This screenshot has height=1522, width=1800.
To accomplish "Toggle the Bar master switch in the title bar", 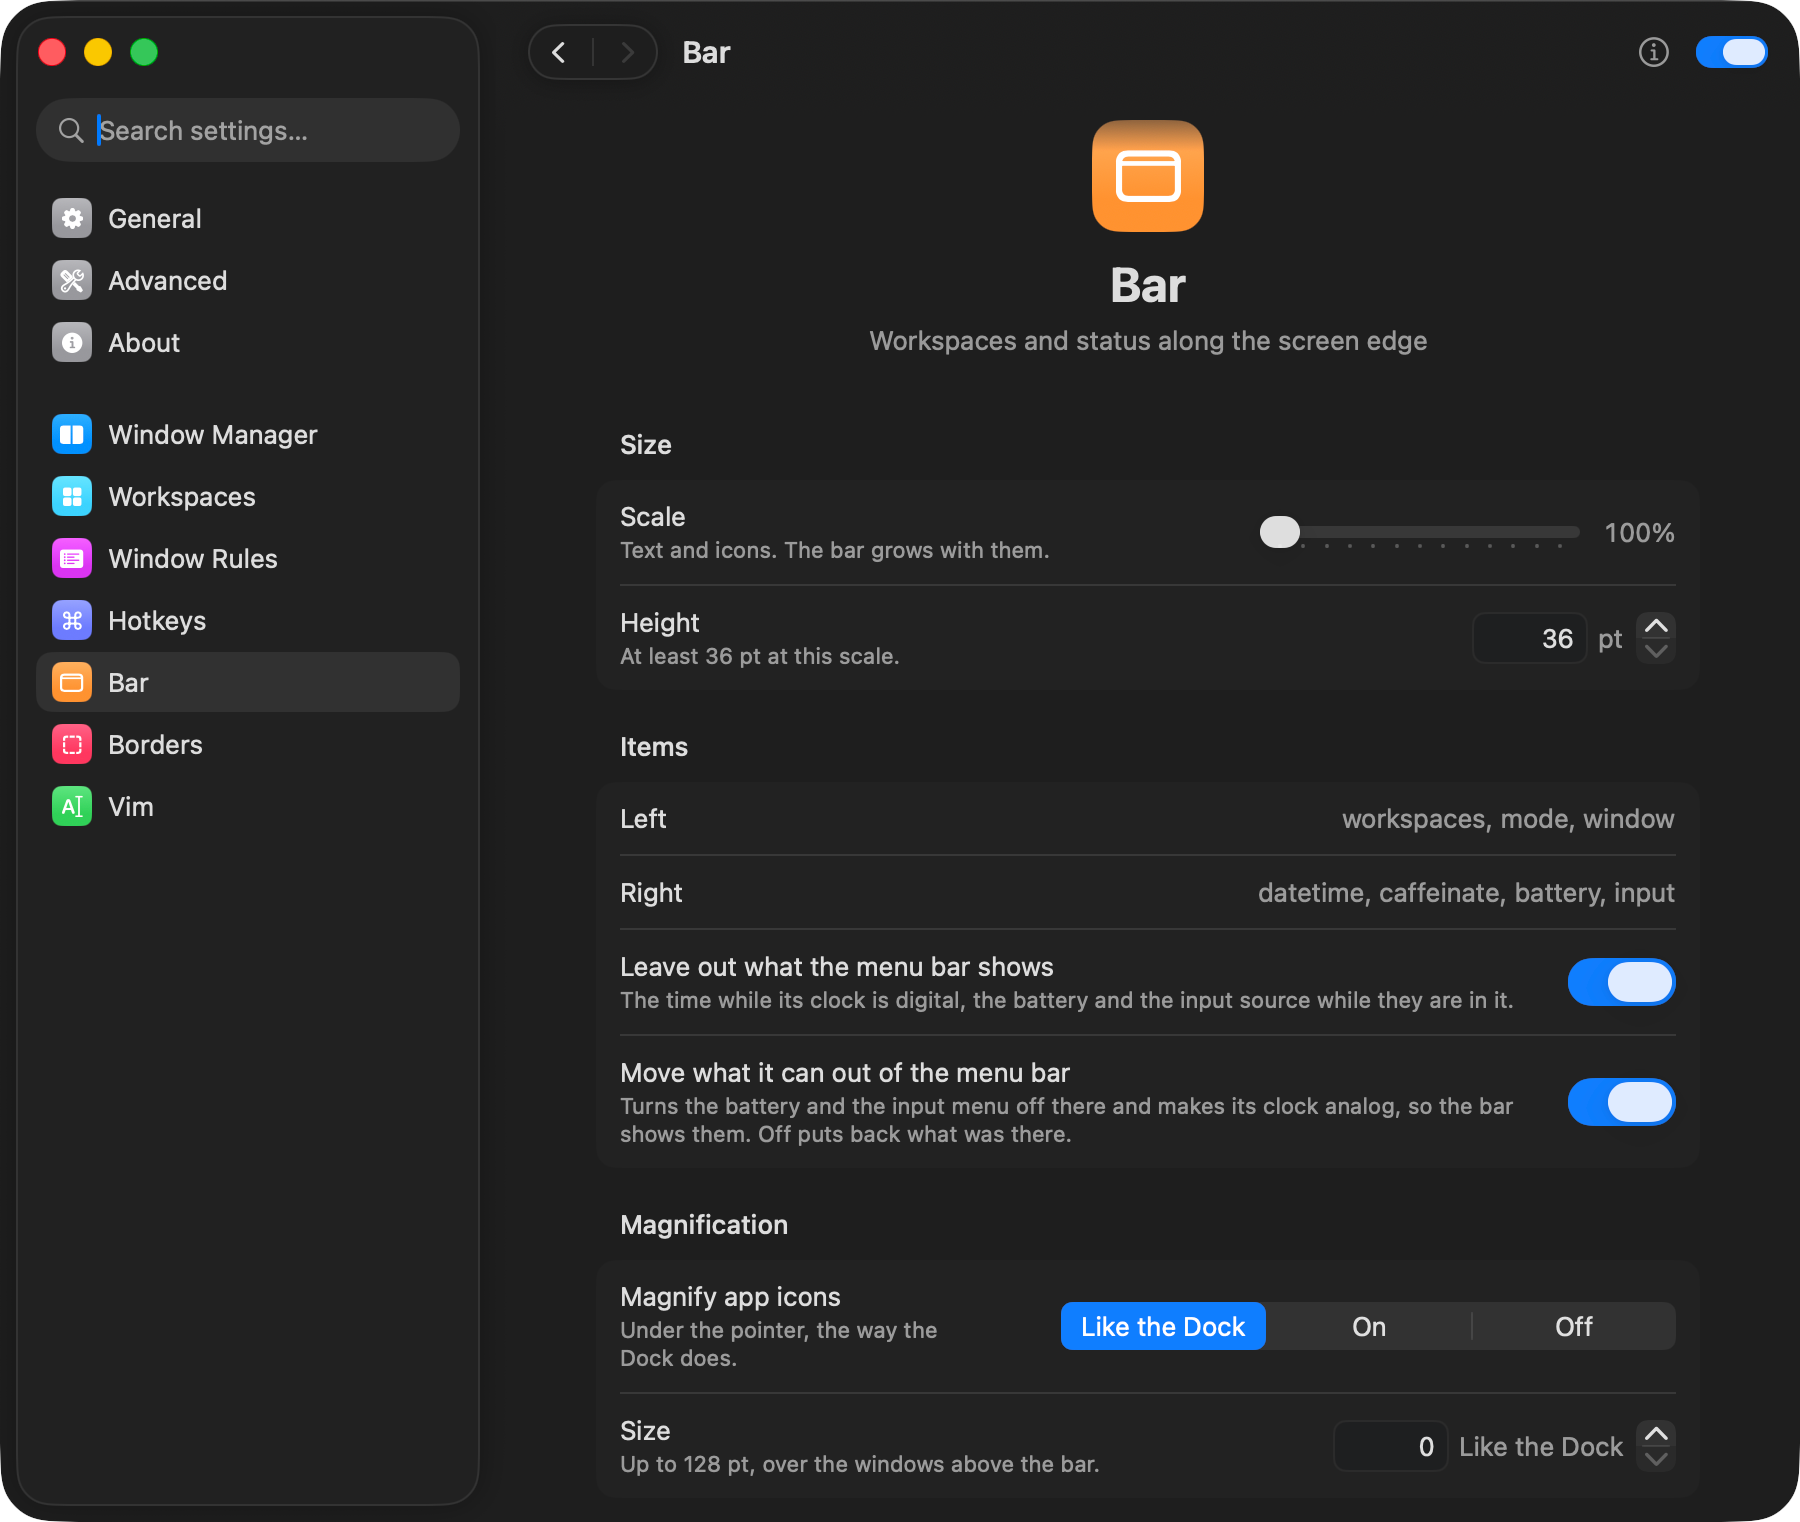I will [1732, 52].
